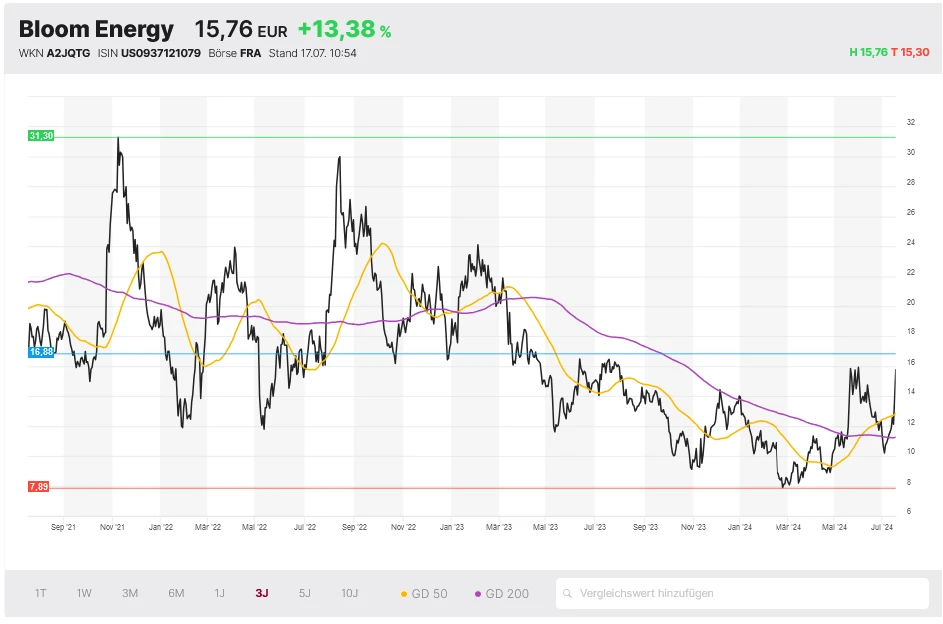Click the red 7,89 low marker
943x624 pixels.
tap(39, 487)
